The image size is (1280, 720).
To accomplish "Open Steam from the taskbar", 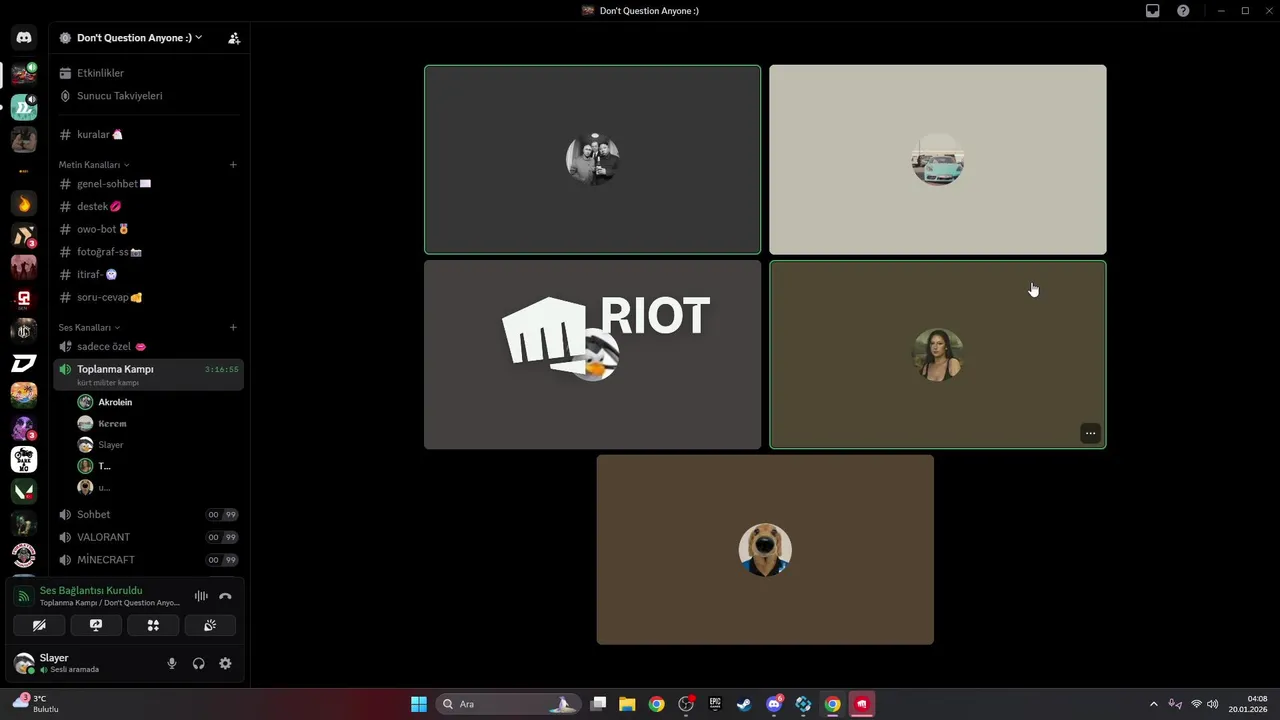I will click(744, 704).
